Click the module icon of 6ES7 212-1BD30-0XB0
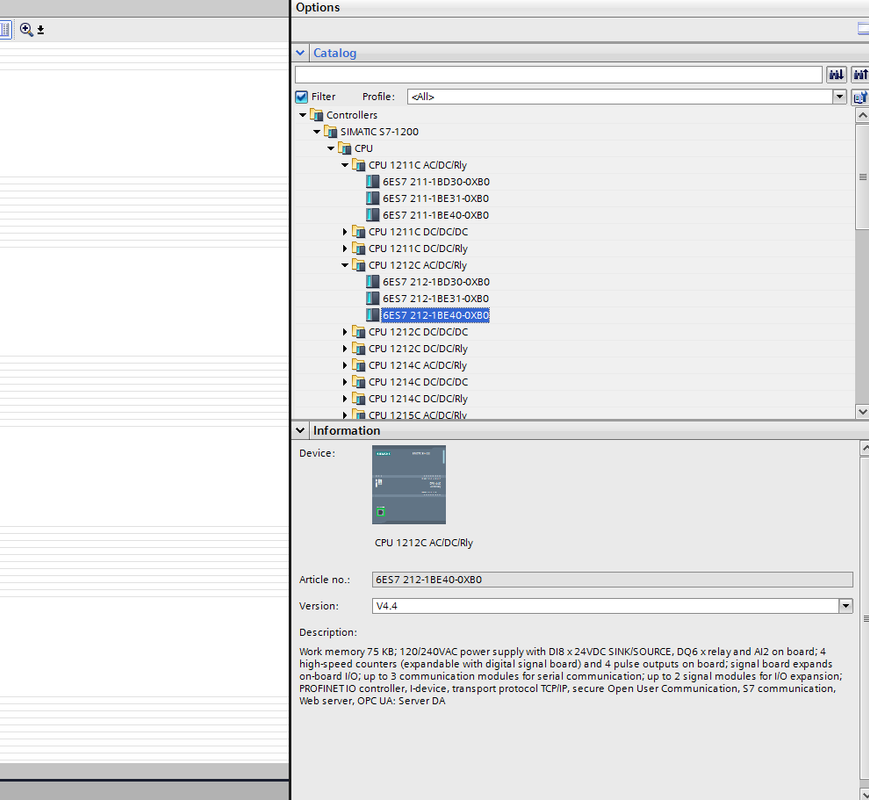Viewport: 869px width, 800px height. 373,282
